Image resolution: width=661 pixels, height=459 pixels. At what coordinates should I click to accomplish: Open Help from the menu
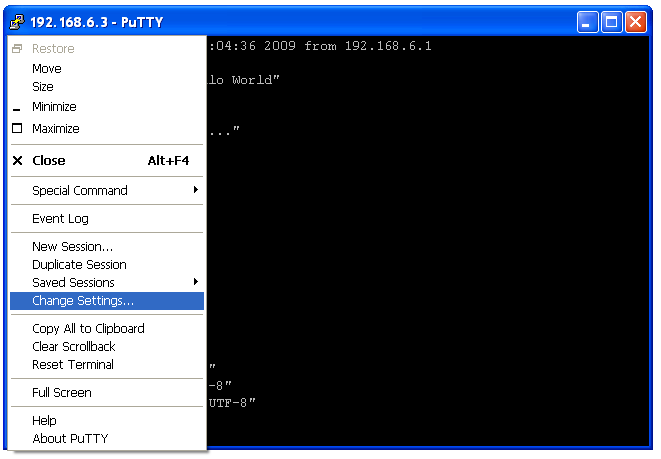coord(107,421)
